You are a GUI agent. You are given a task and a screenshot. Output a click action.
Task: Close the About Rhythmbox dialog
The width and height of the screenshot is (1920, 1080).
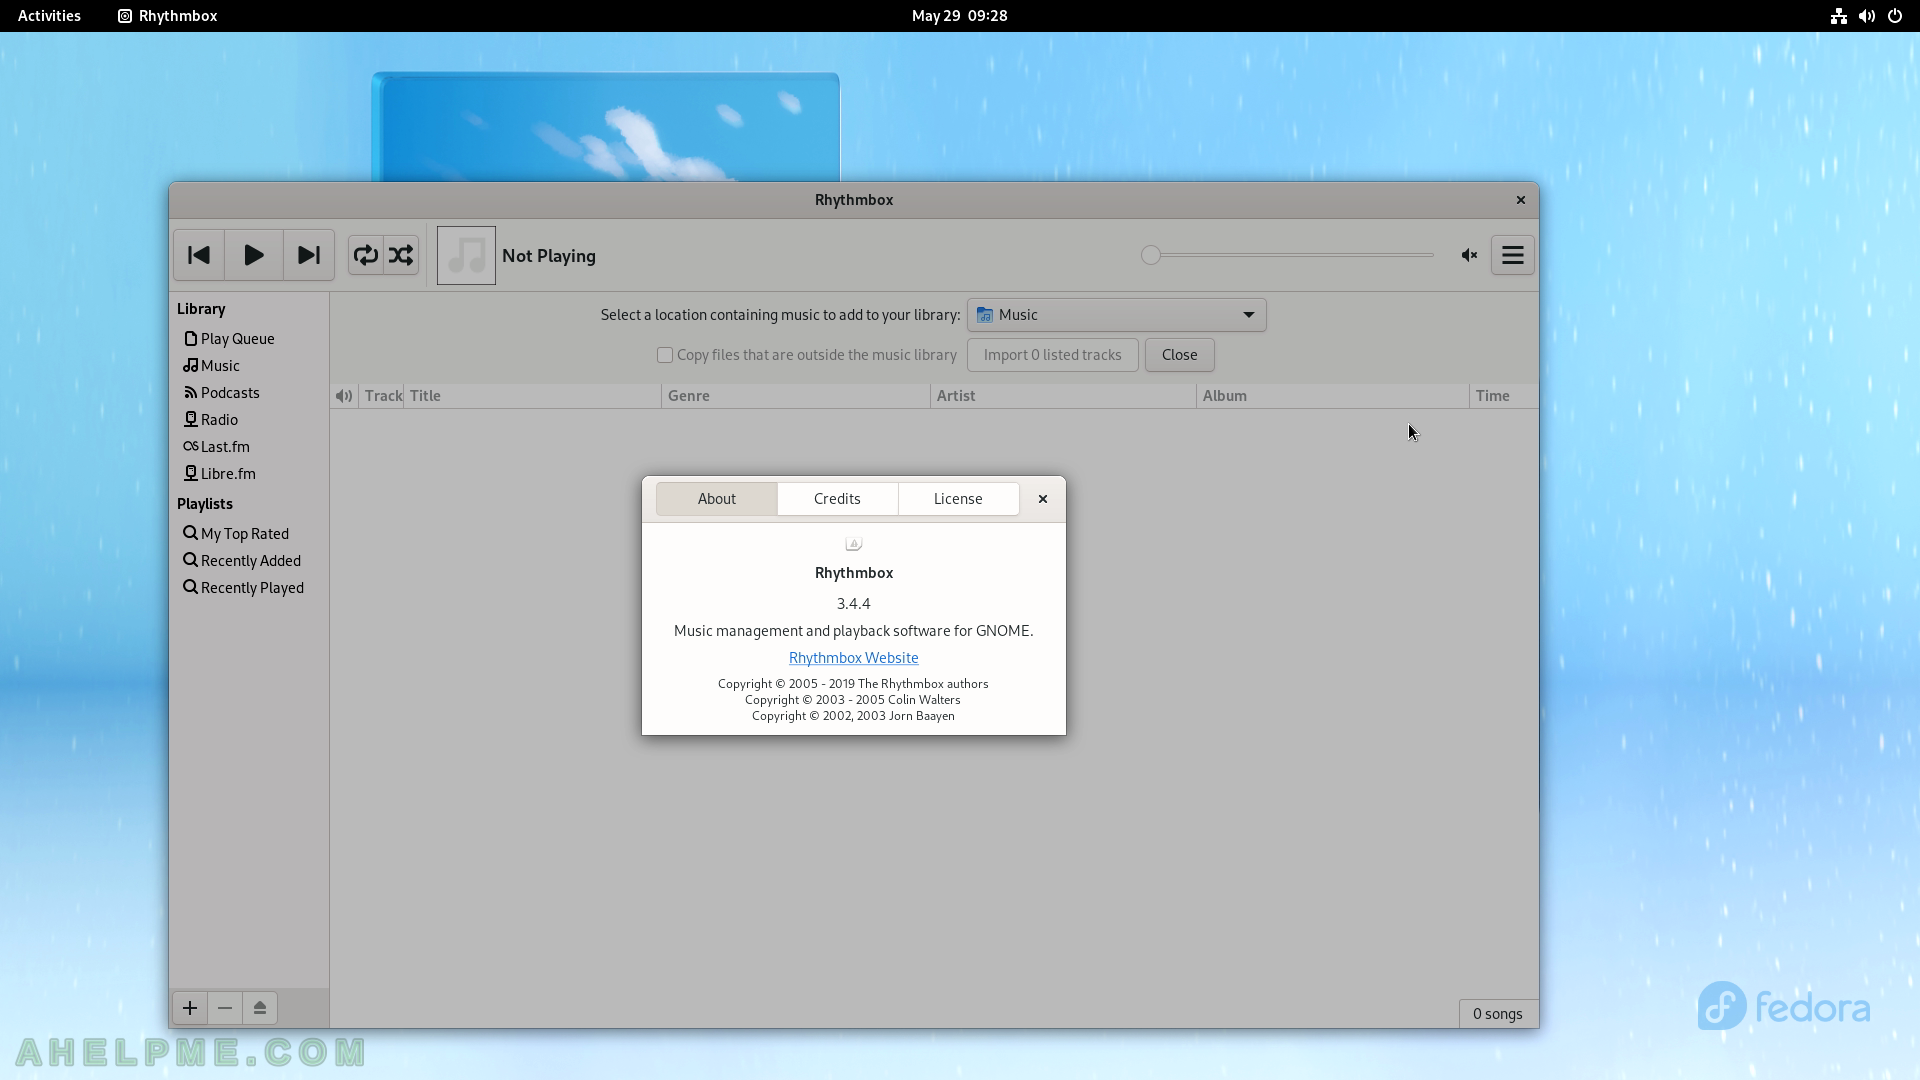(1043, 499)
